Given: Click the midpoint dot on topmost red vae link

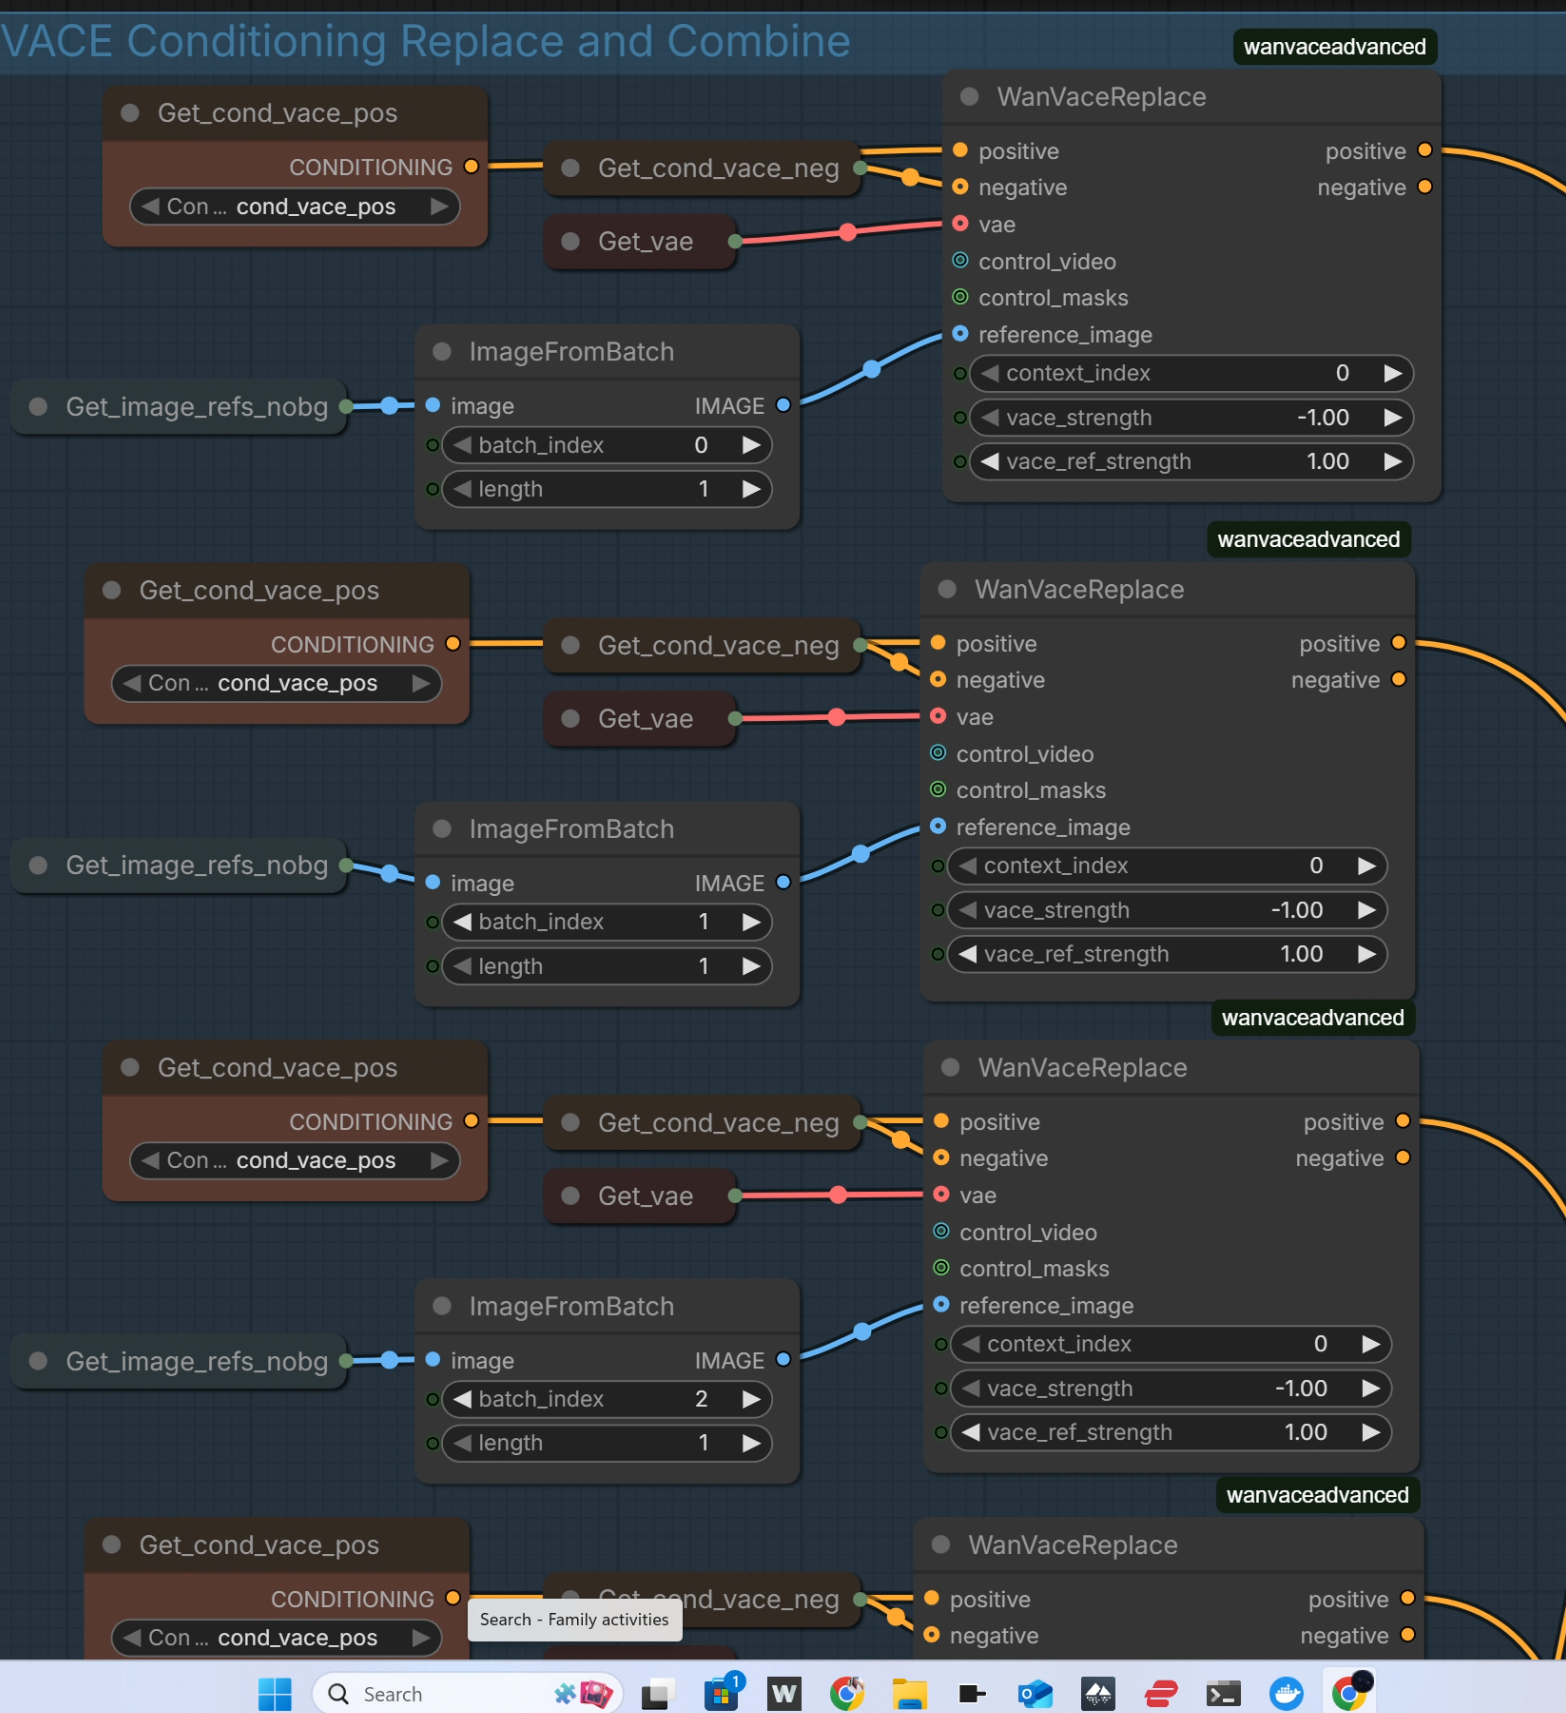Looking at the screenshot, I should pos(848,232).
